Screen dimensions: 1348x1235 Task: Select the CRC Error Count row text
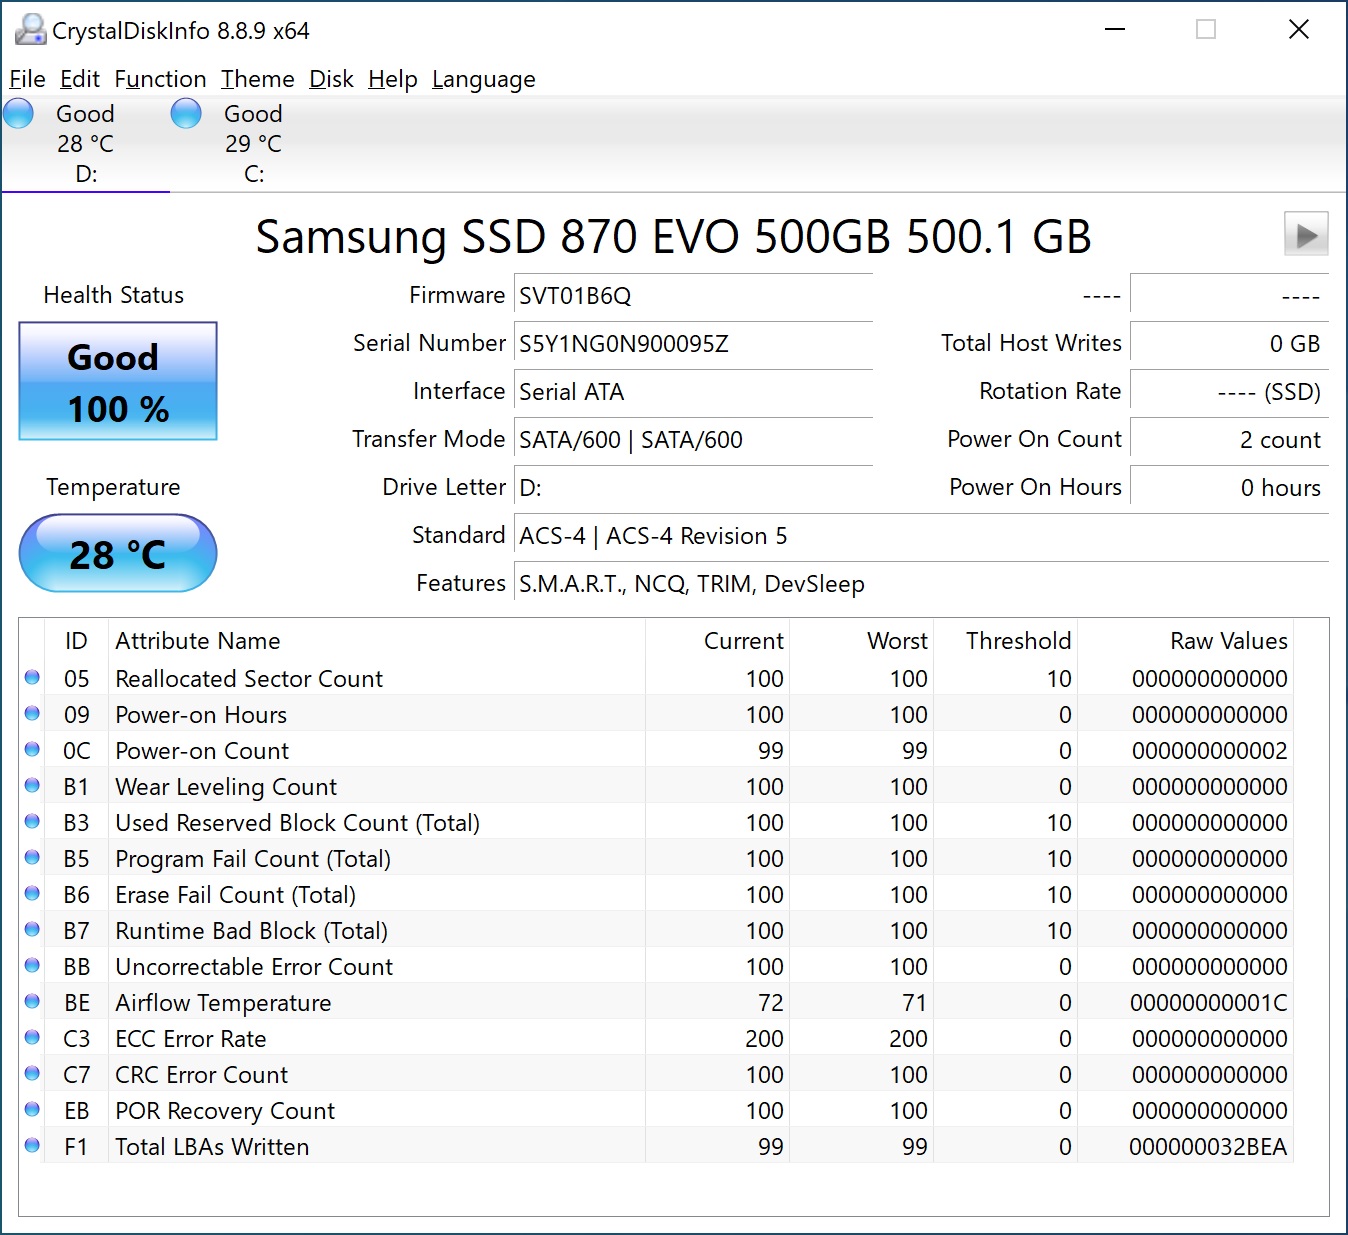(x=201, y=1075)
